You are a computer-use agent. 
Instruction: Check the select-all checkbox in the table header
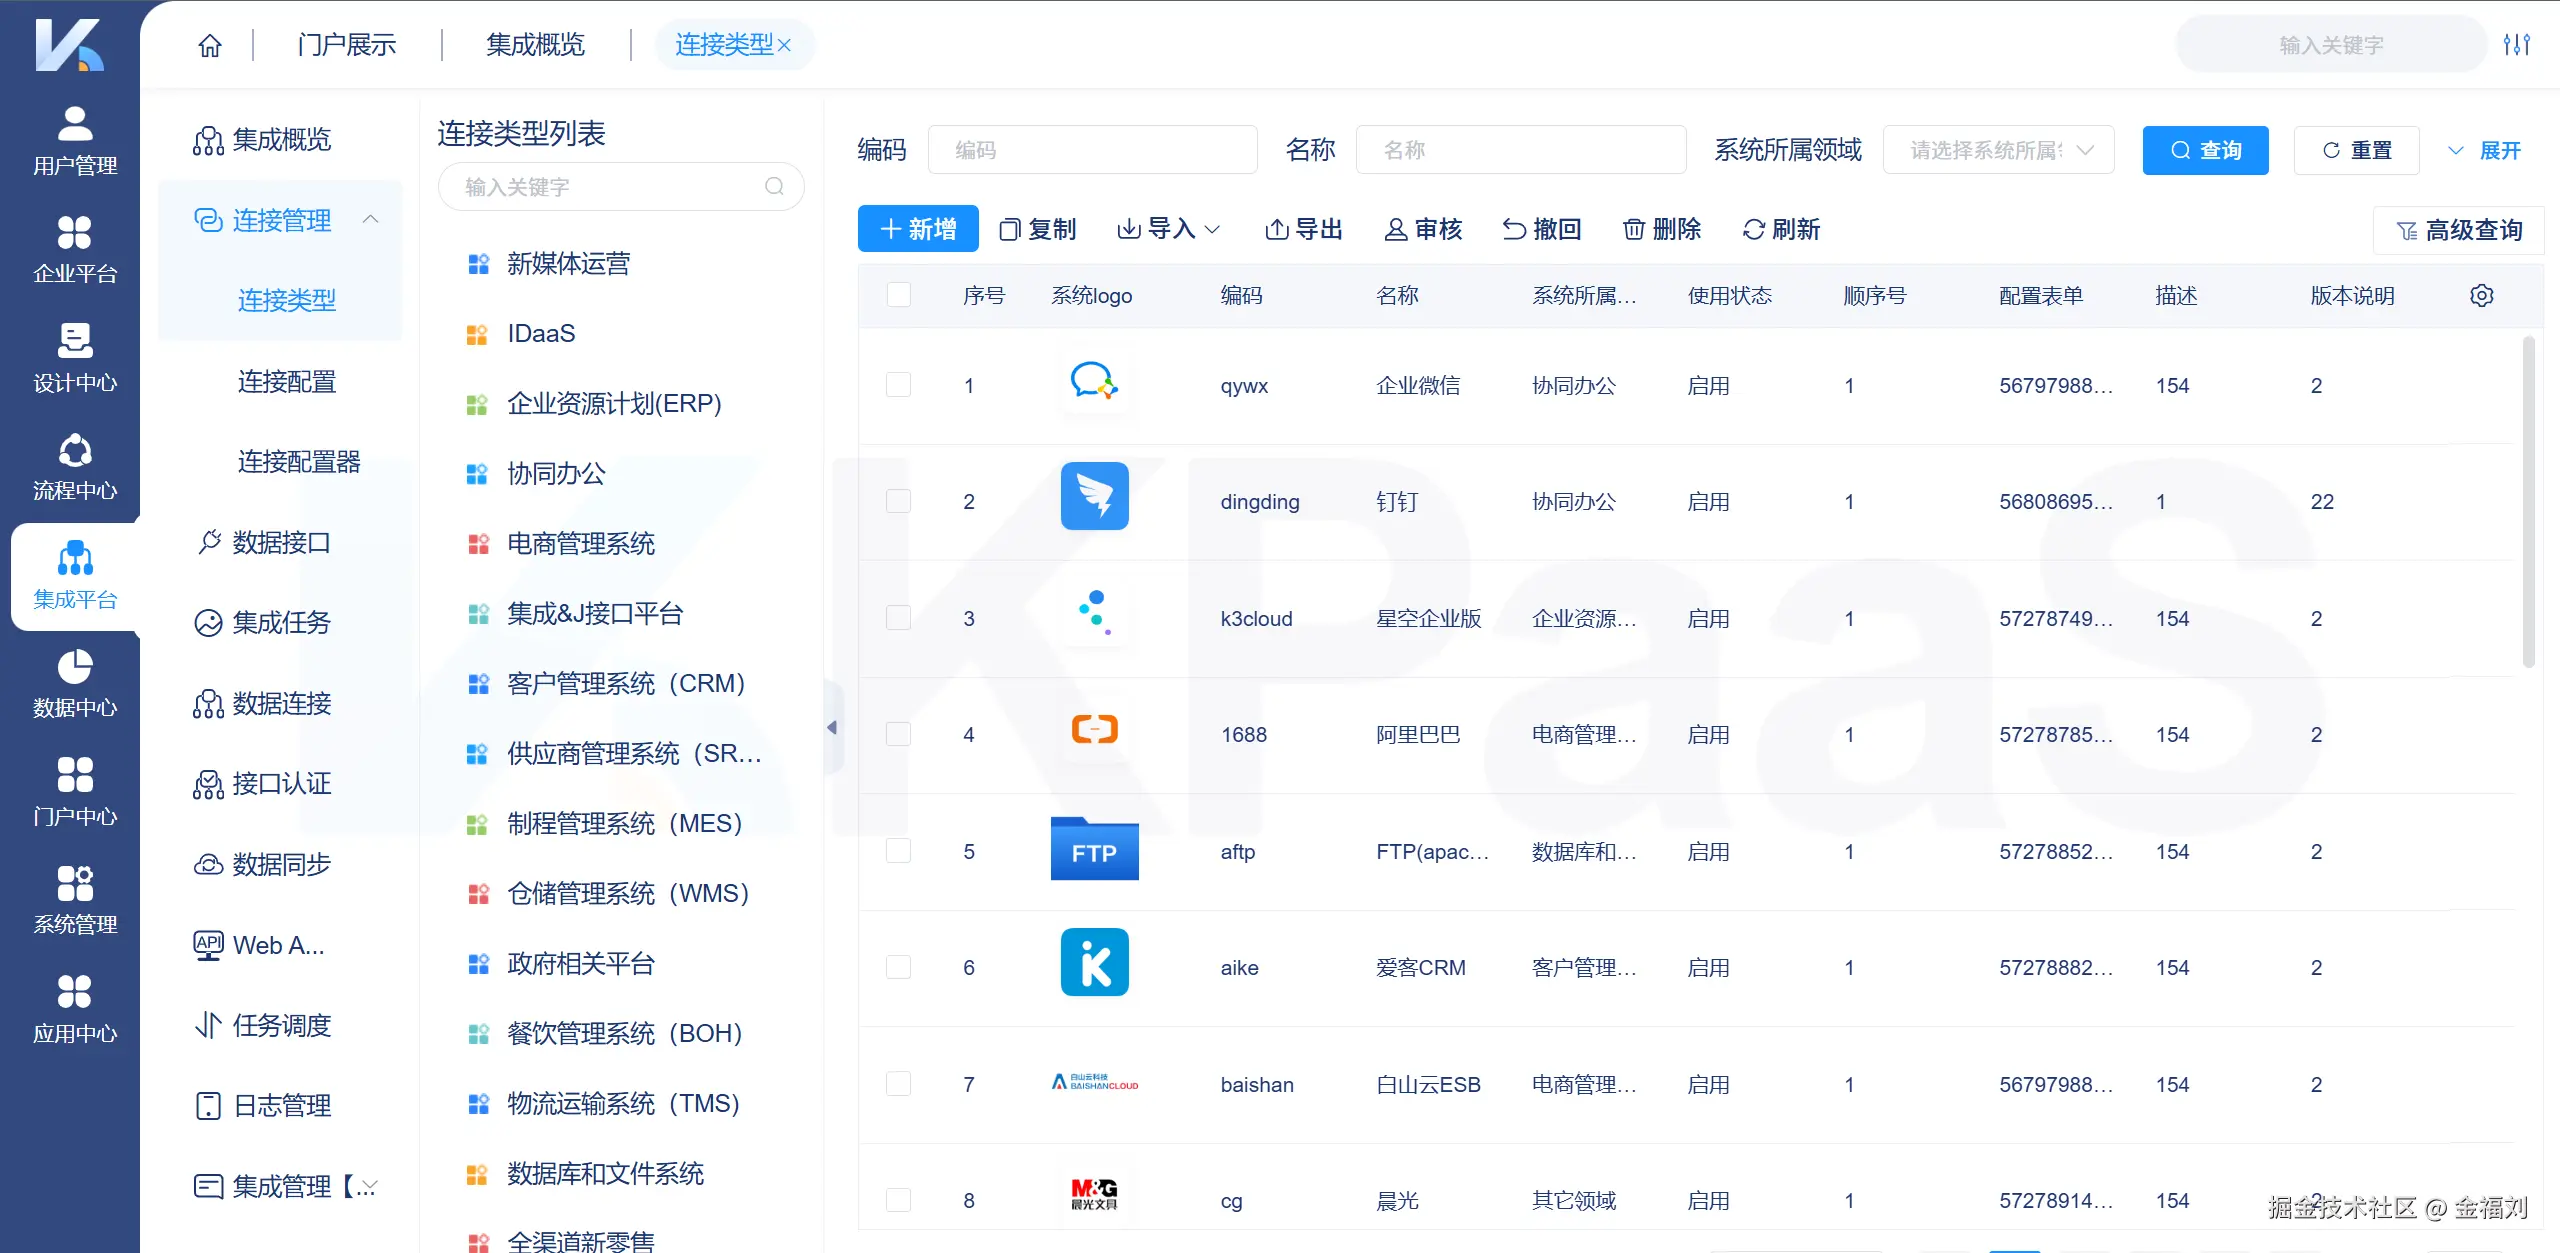898,295
